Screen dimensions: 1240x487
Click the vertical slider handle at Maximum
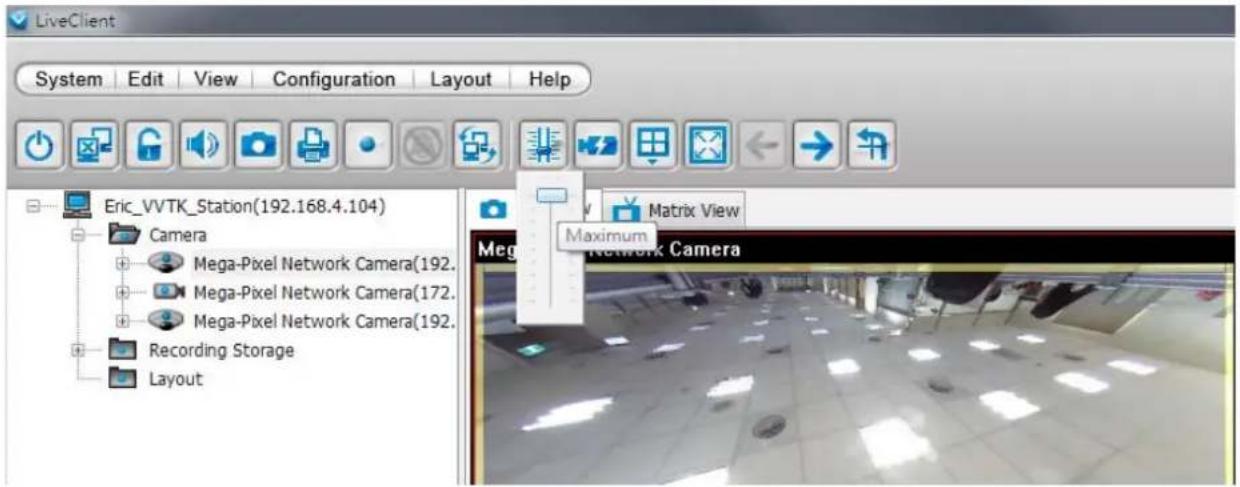tap(551, 196)
